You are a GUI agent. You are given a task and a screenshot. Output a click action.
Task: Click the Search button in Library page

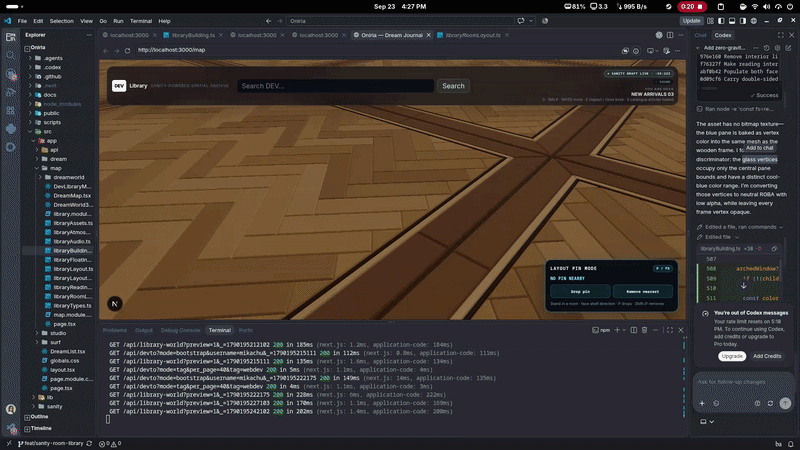coord(453,86)
